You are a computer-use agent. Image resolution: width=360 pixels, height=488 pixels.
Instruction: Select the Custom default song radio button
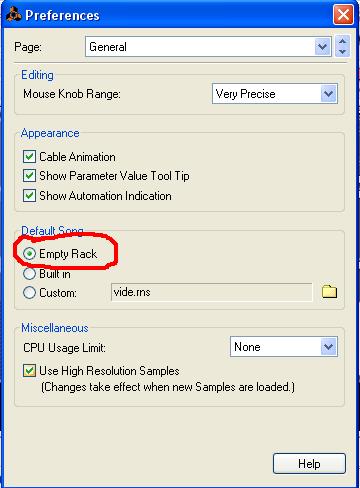[x=29, y=293]
